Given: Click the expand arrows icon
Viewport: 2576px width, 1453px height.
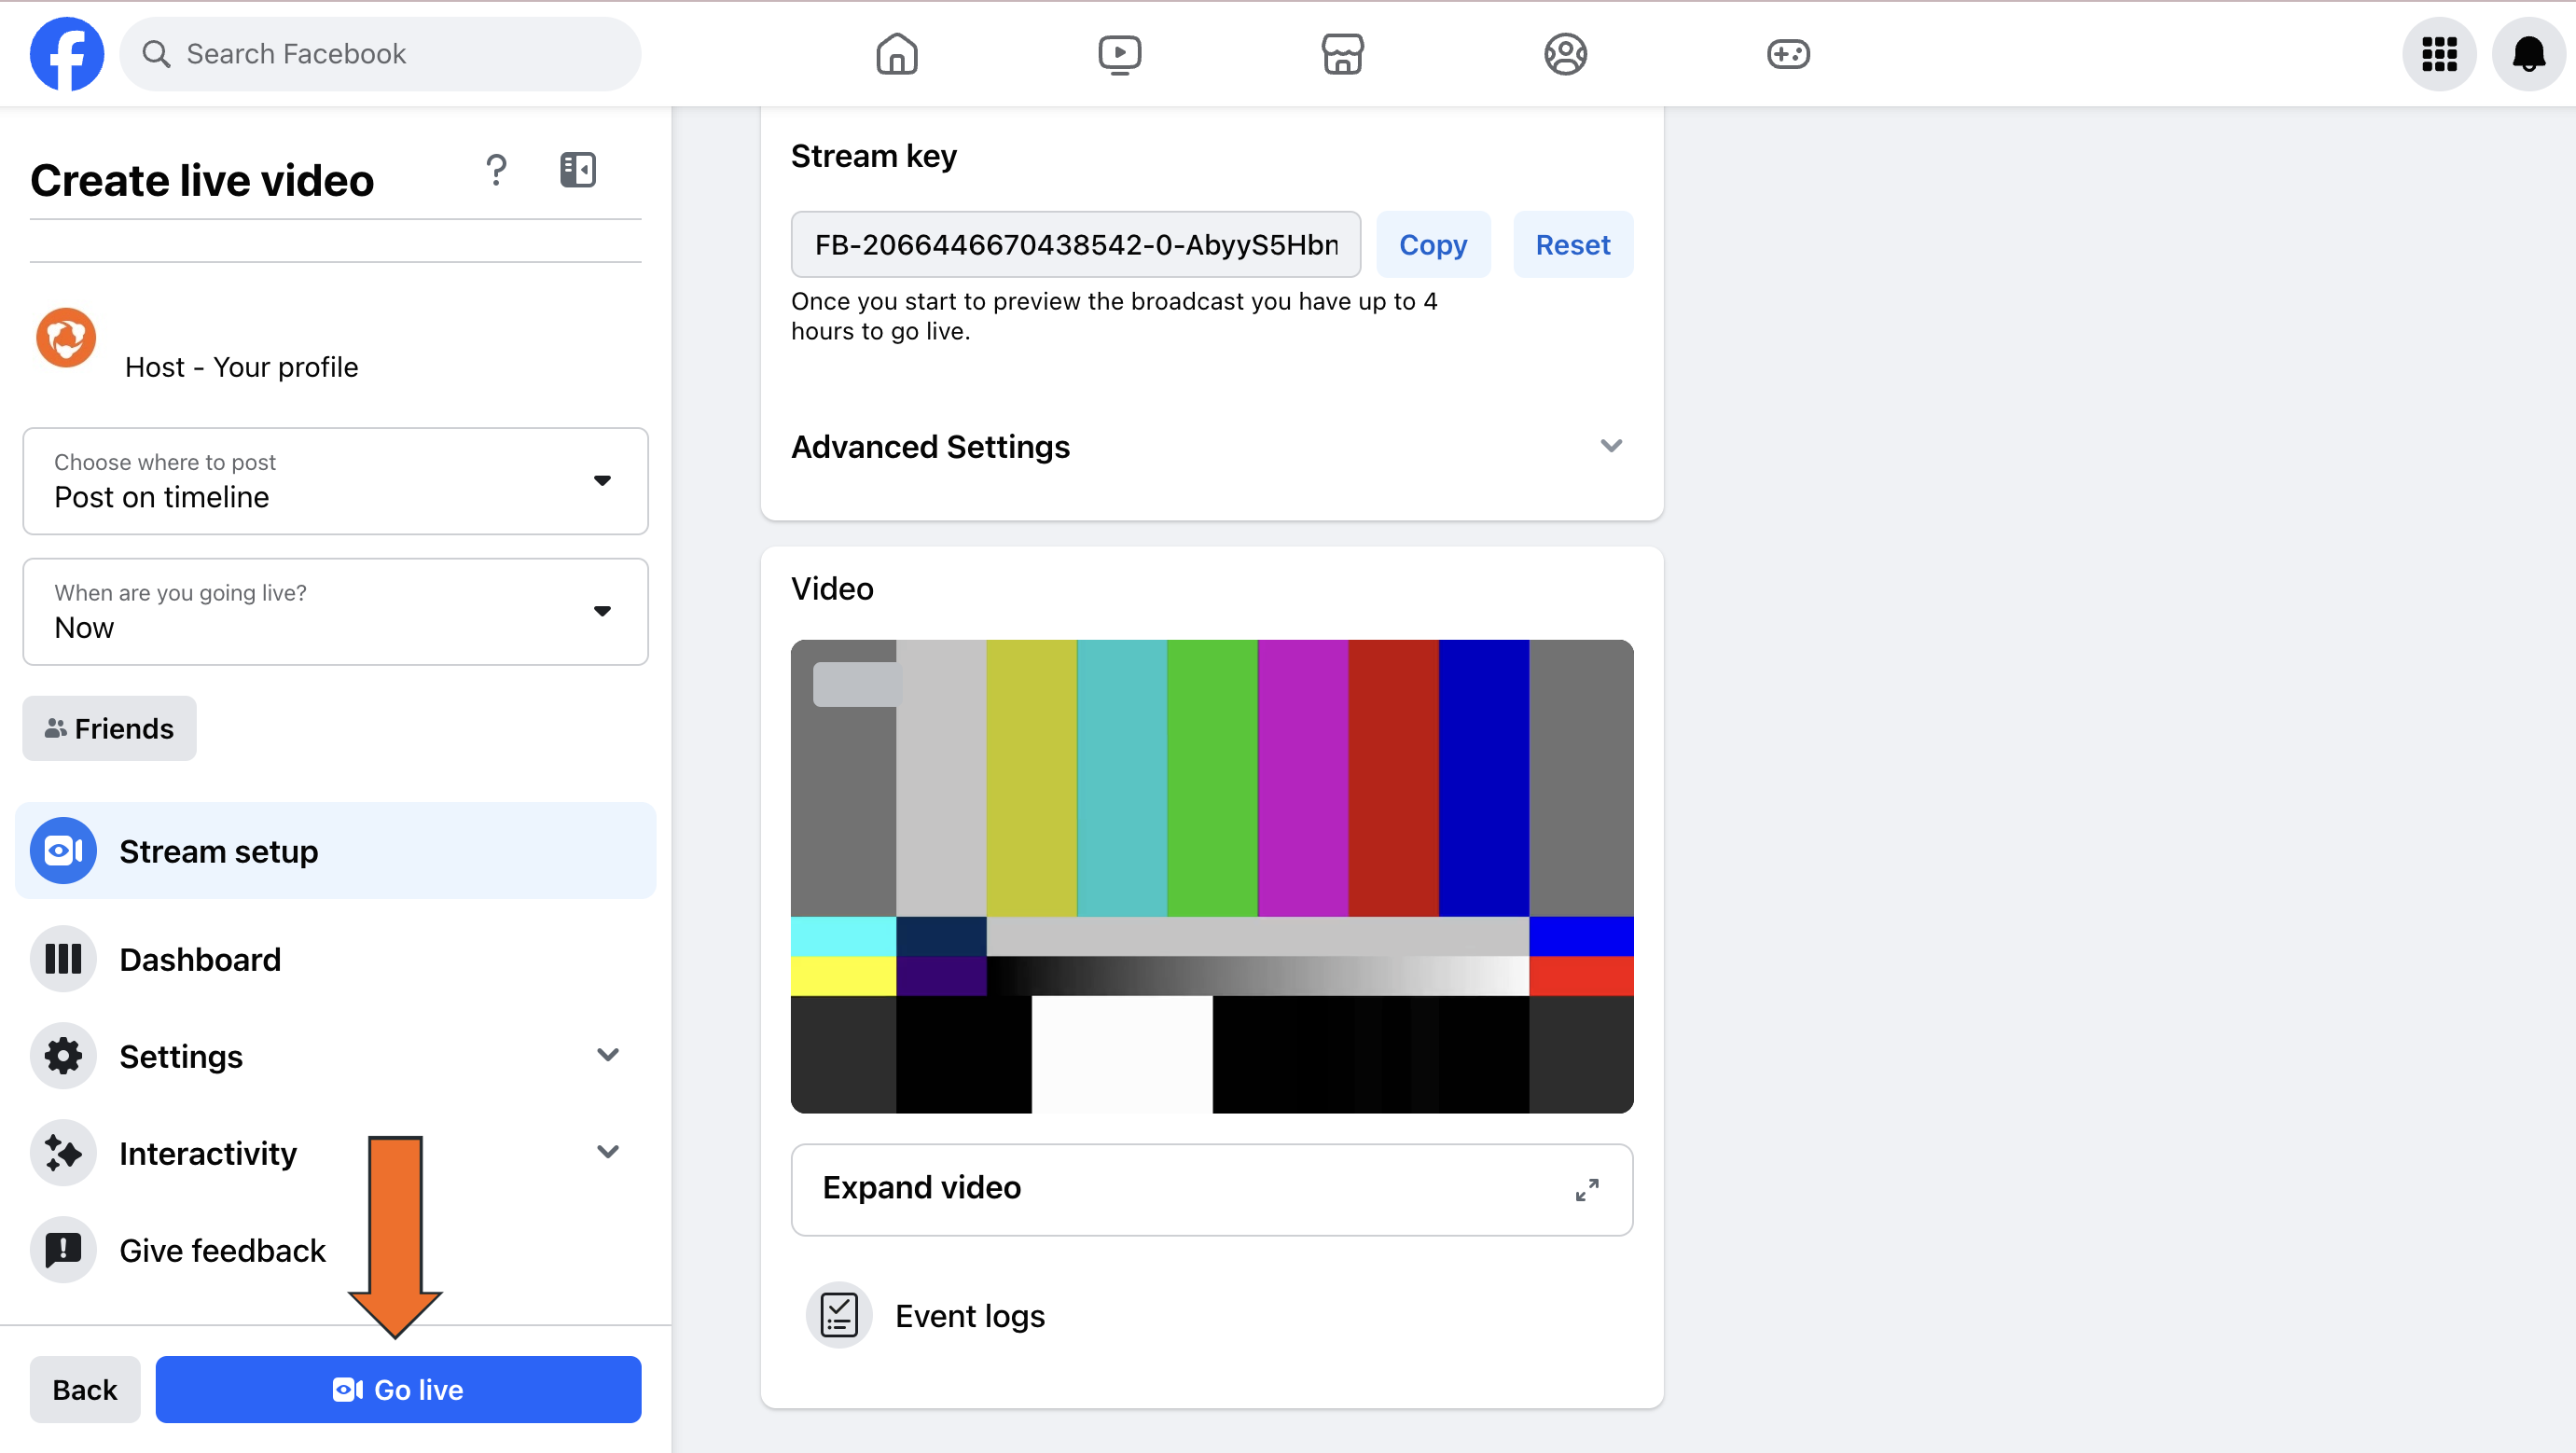Looking at the screenshot, I should coord(1586,1189).
